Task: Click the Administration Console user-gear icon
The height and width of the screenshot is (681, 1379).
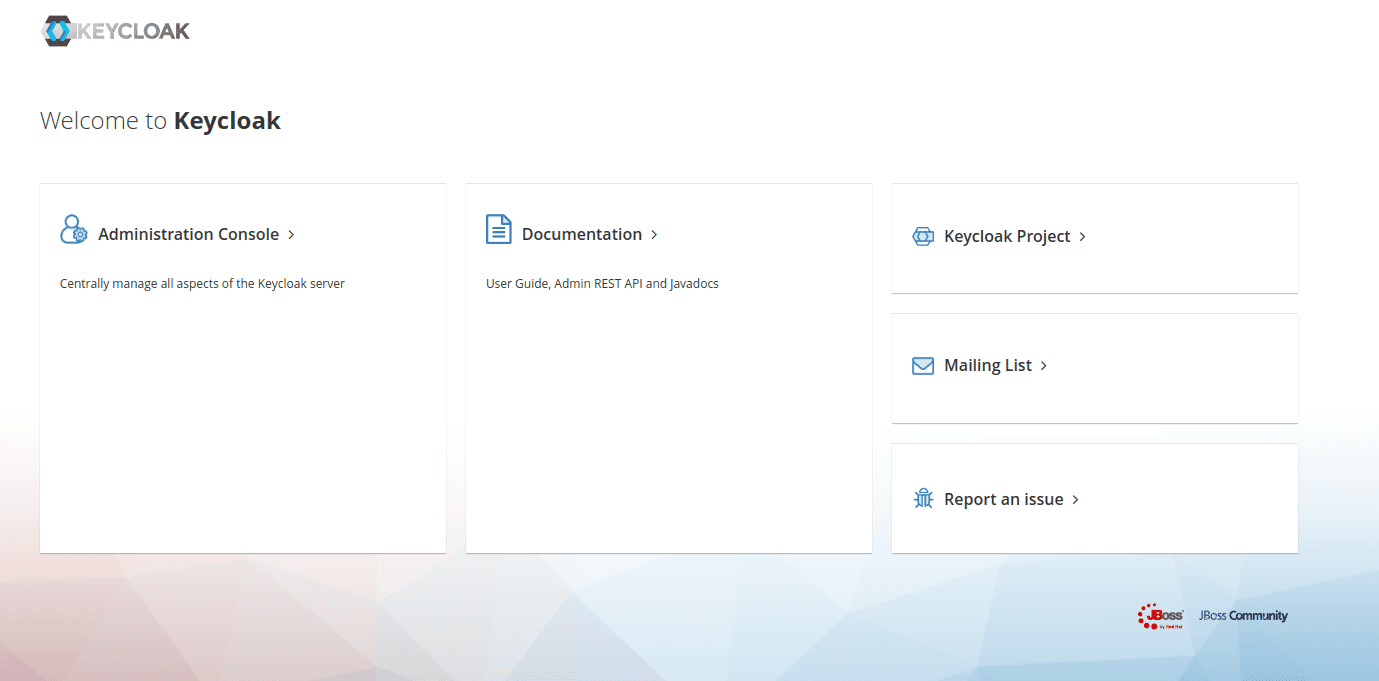Action: coord(74,230)
